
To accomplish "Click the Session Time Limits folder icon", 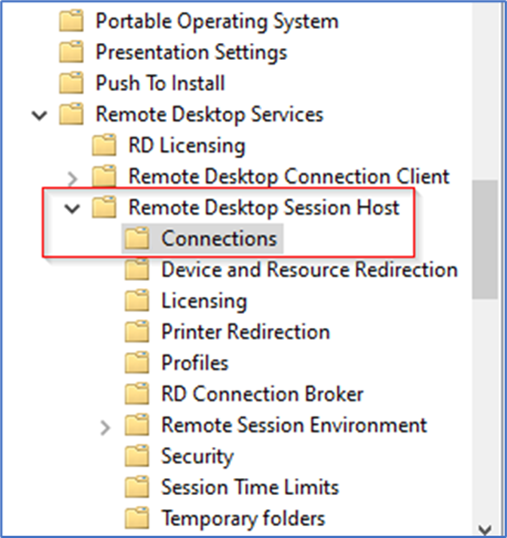I will 137,487.
